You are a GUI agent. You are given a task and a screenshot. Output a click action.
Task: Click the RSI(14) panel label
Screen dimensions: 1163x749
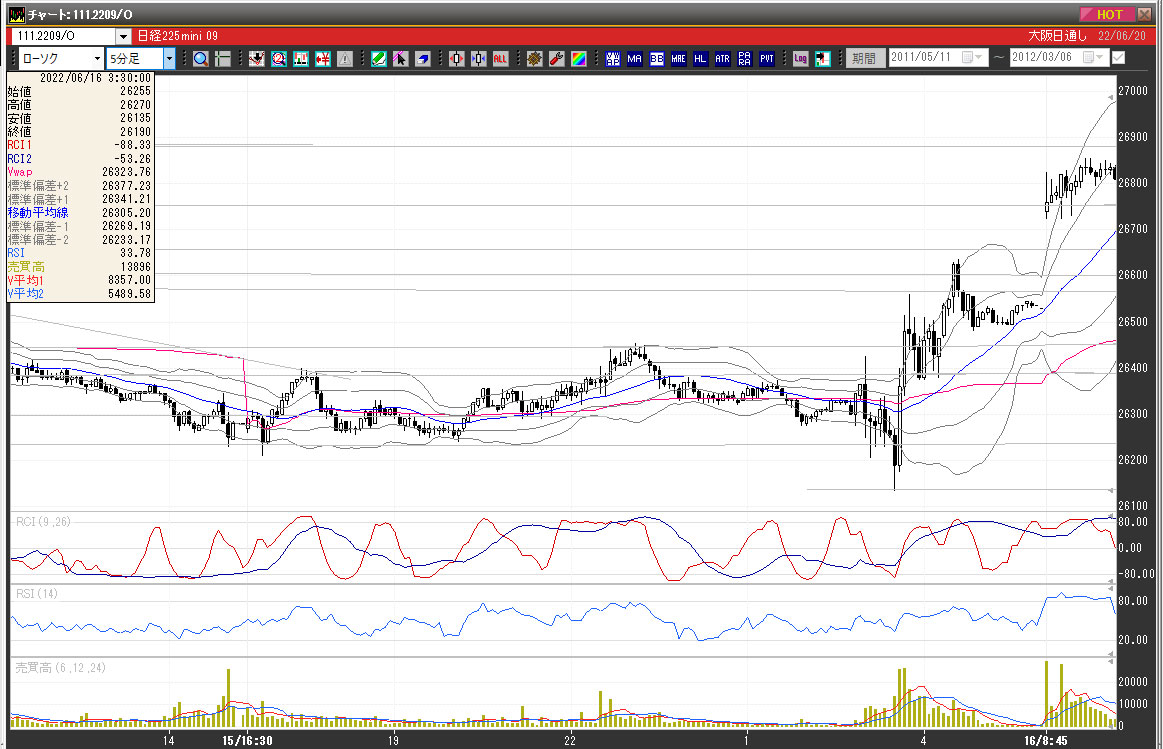click(36, 593)
